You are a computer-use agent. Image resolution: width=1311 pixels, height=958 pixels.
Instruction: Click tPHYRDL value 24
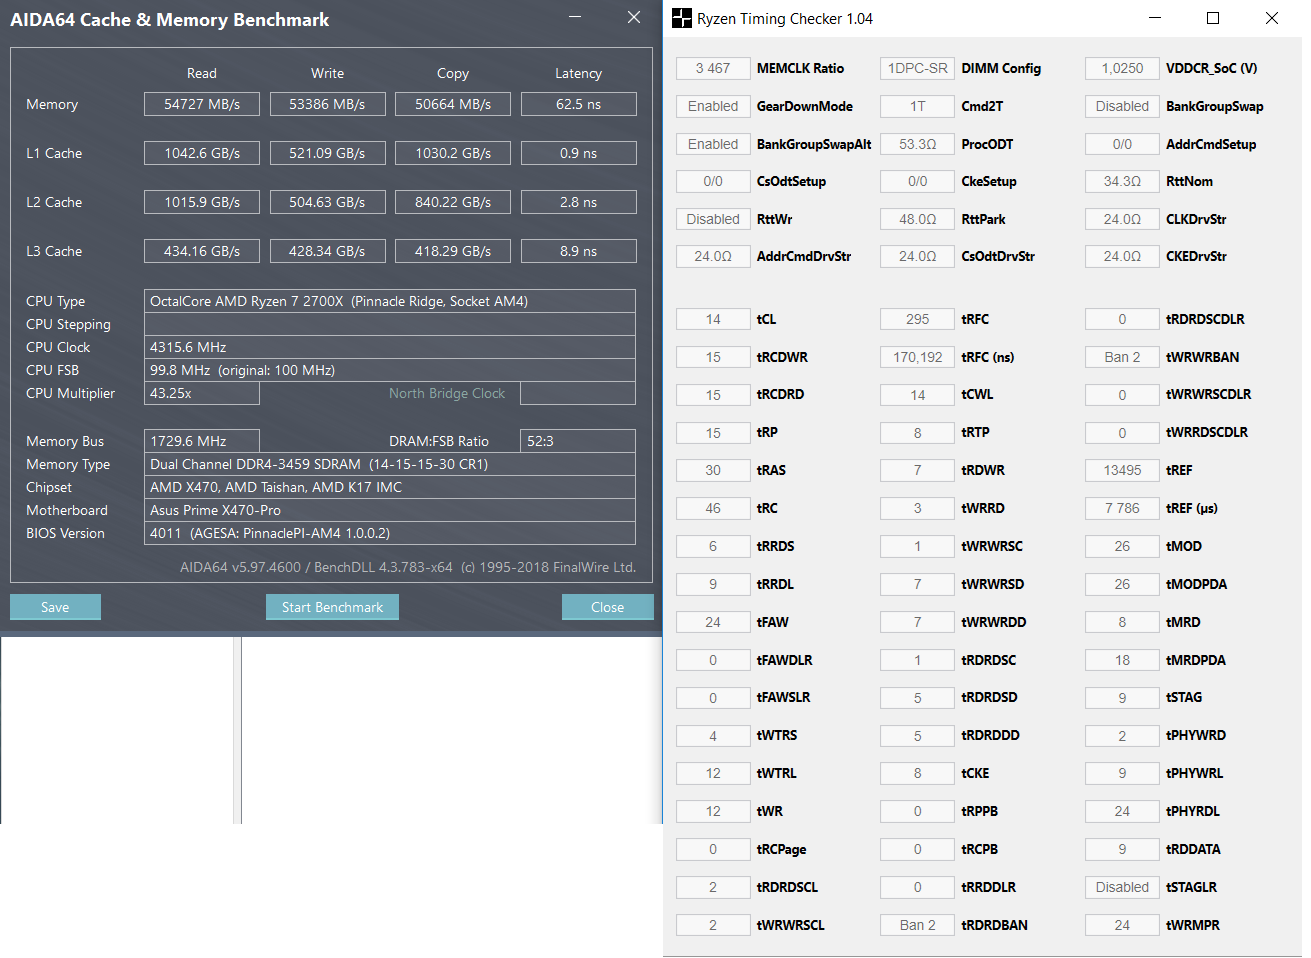(x=1122, y=811)
